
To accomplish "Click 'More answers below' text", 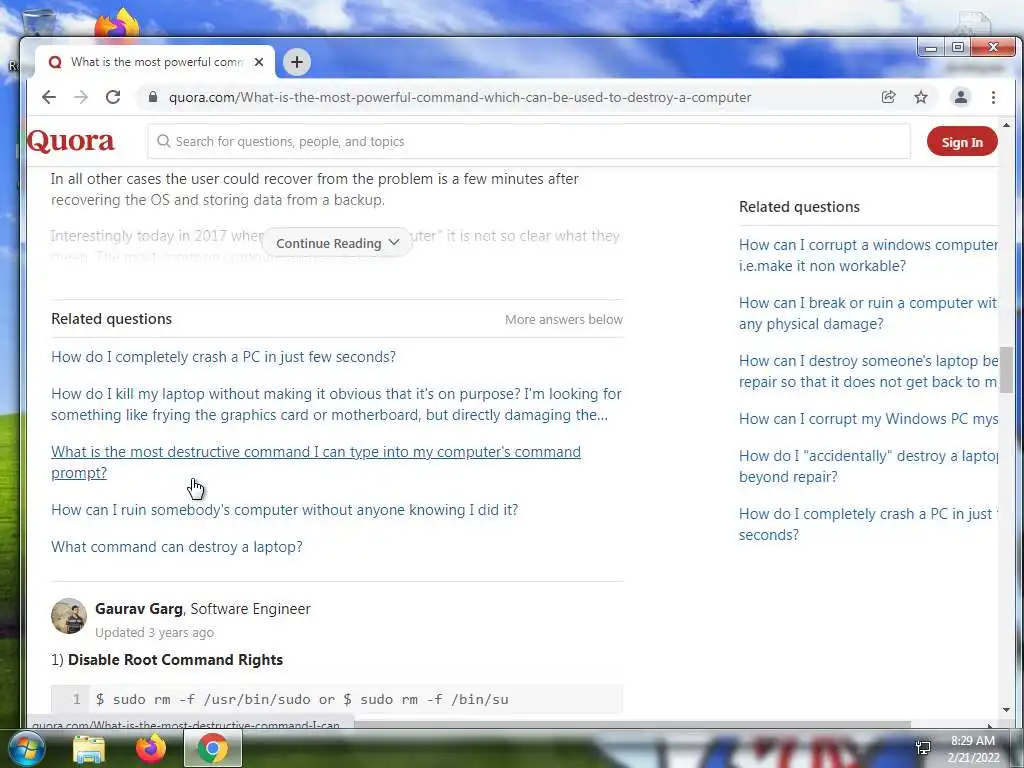I will tap(564, 319).
